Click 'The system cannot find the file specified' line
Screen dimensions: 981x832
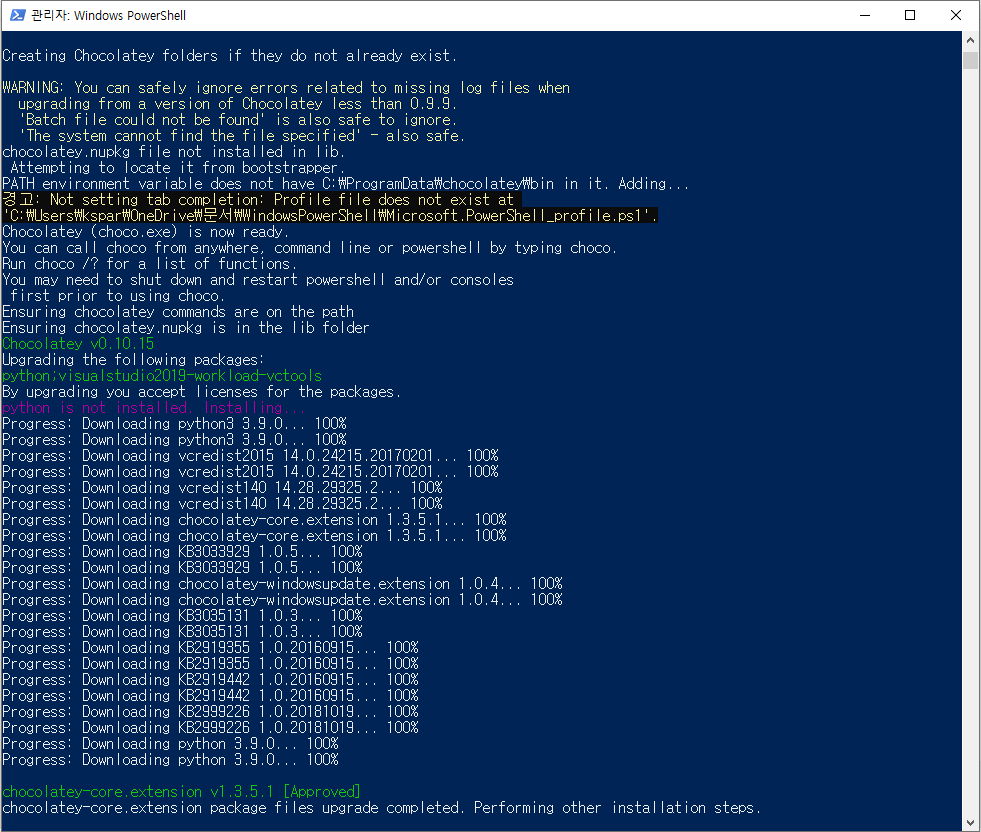click(241, 136)
